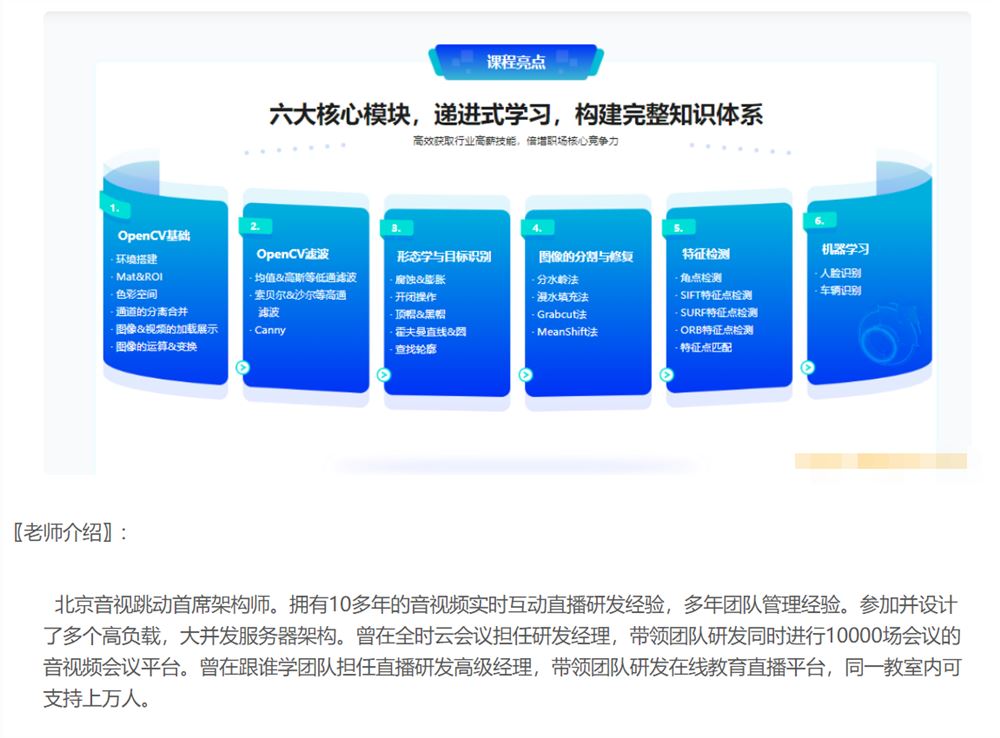Click the 索贝尔&沙尔等高通 item

click(x=300, y=295)
